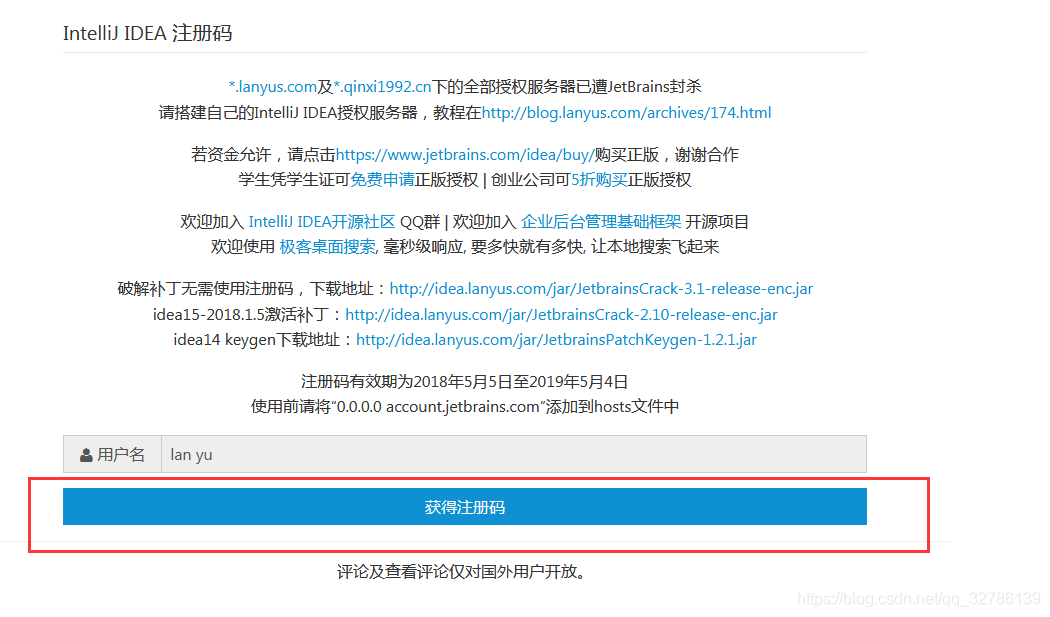Click the 获得注册码 button
Screen dimensions: 1050x617
click(465, 506)
